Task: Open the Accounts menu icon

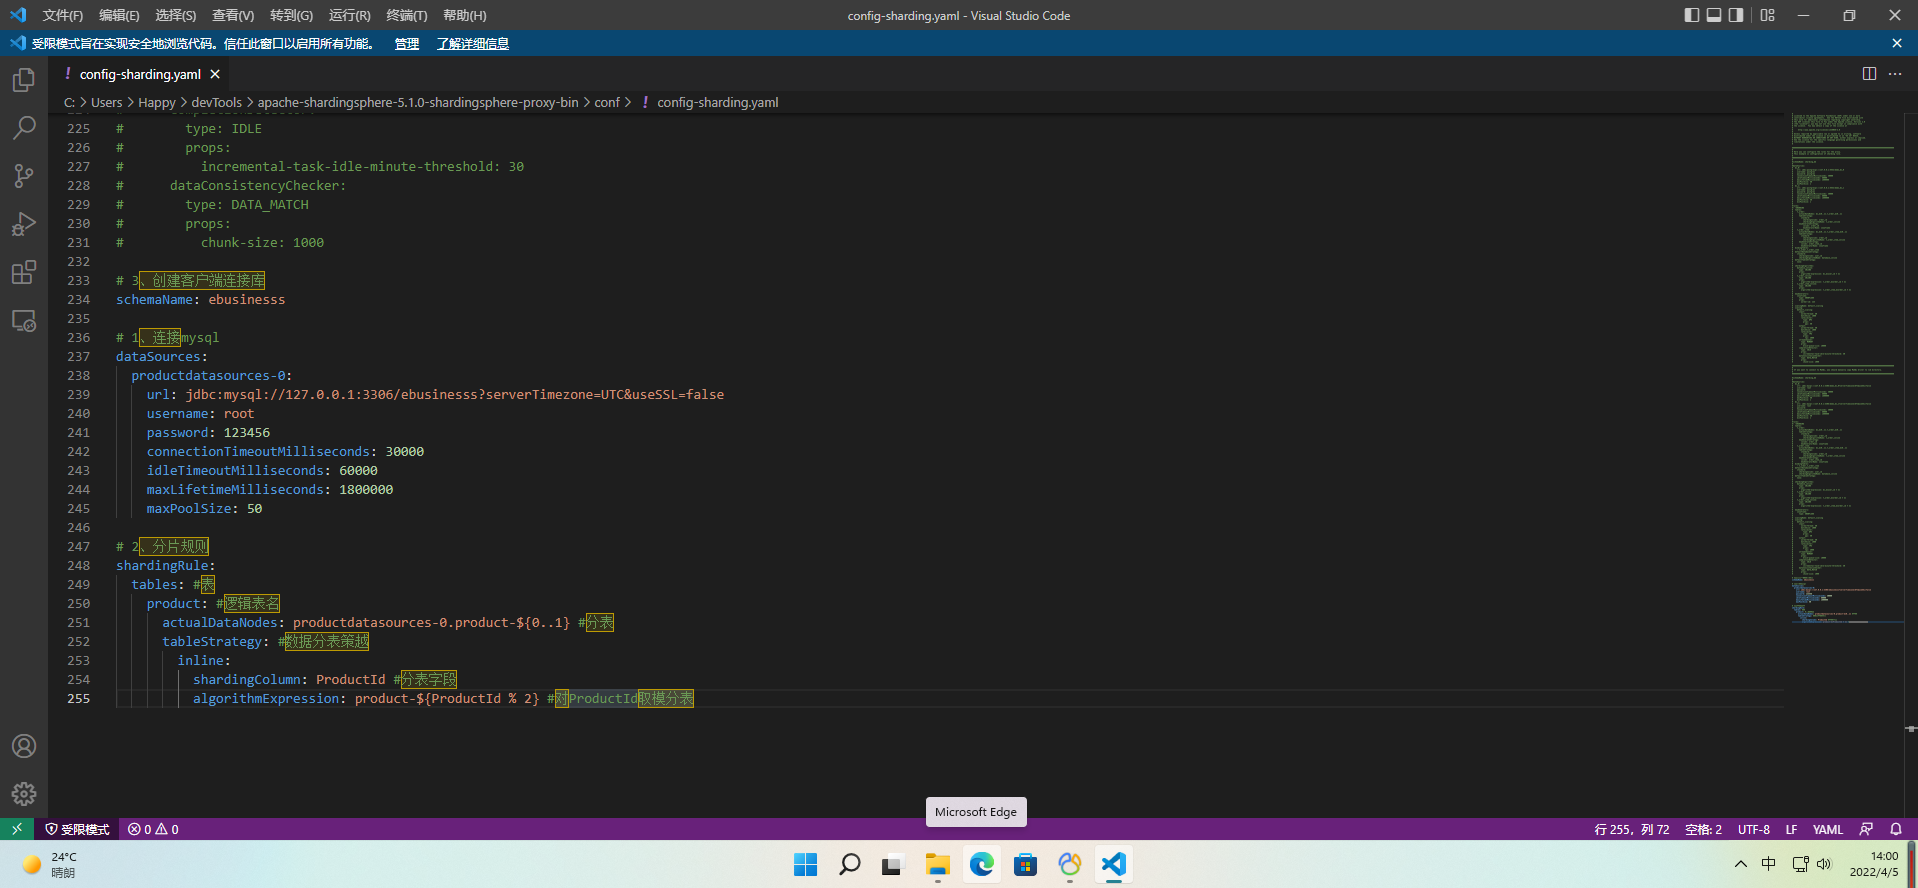Action: tap(24, 746)
